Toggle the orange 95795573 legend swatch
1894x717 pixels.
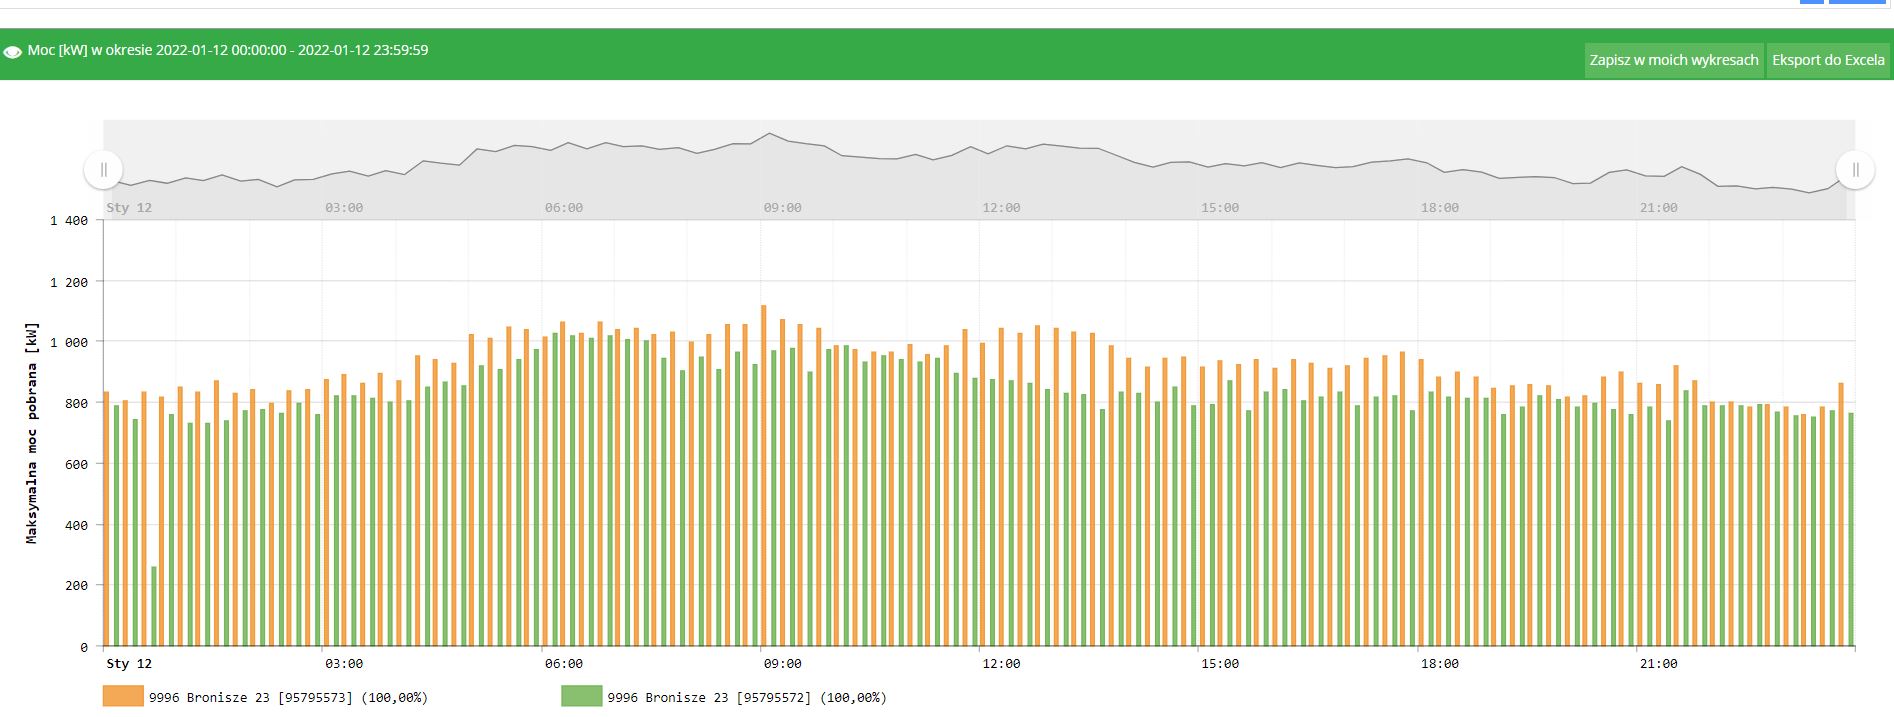coord(123,696)
